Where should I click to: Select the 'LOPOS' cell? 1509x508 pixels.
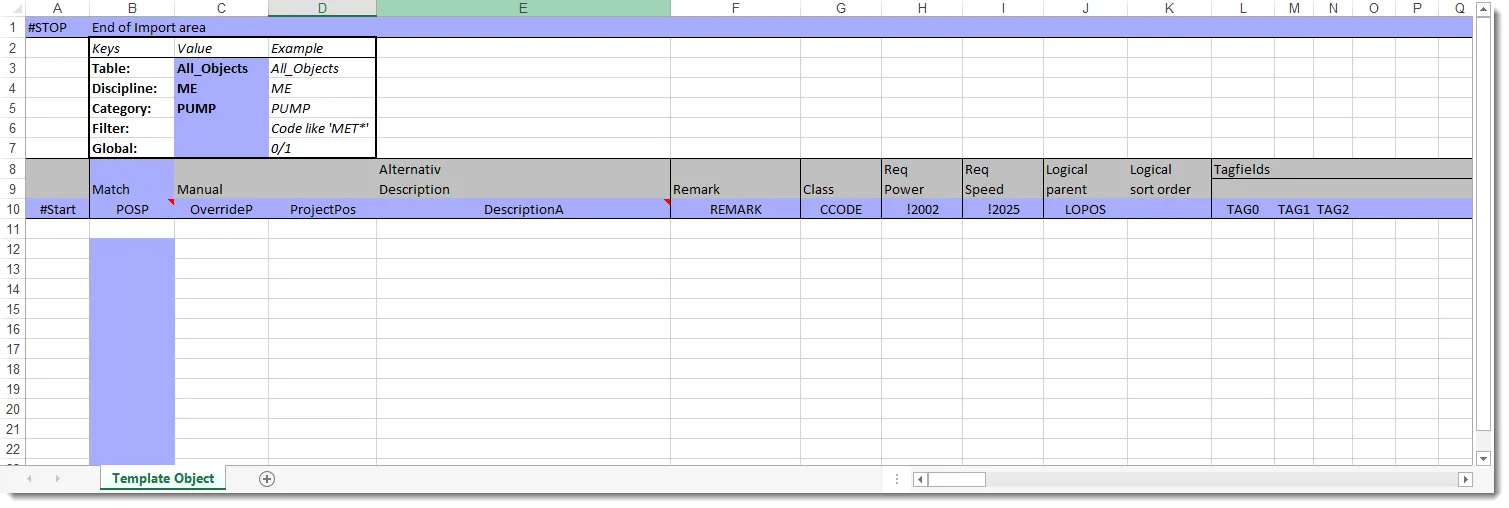click(1085, 209)
